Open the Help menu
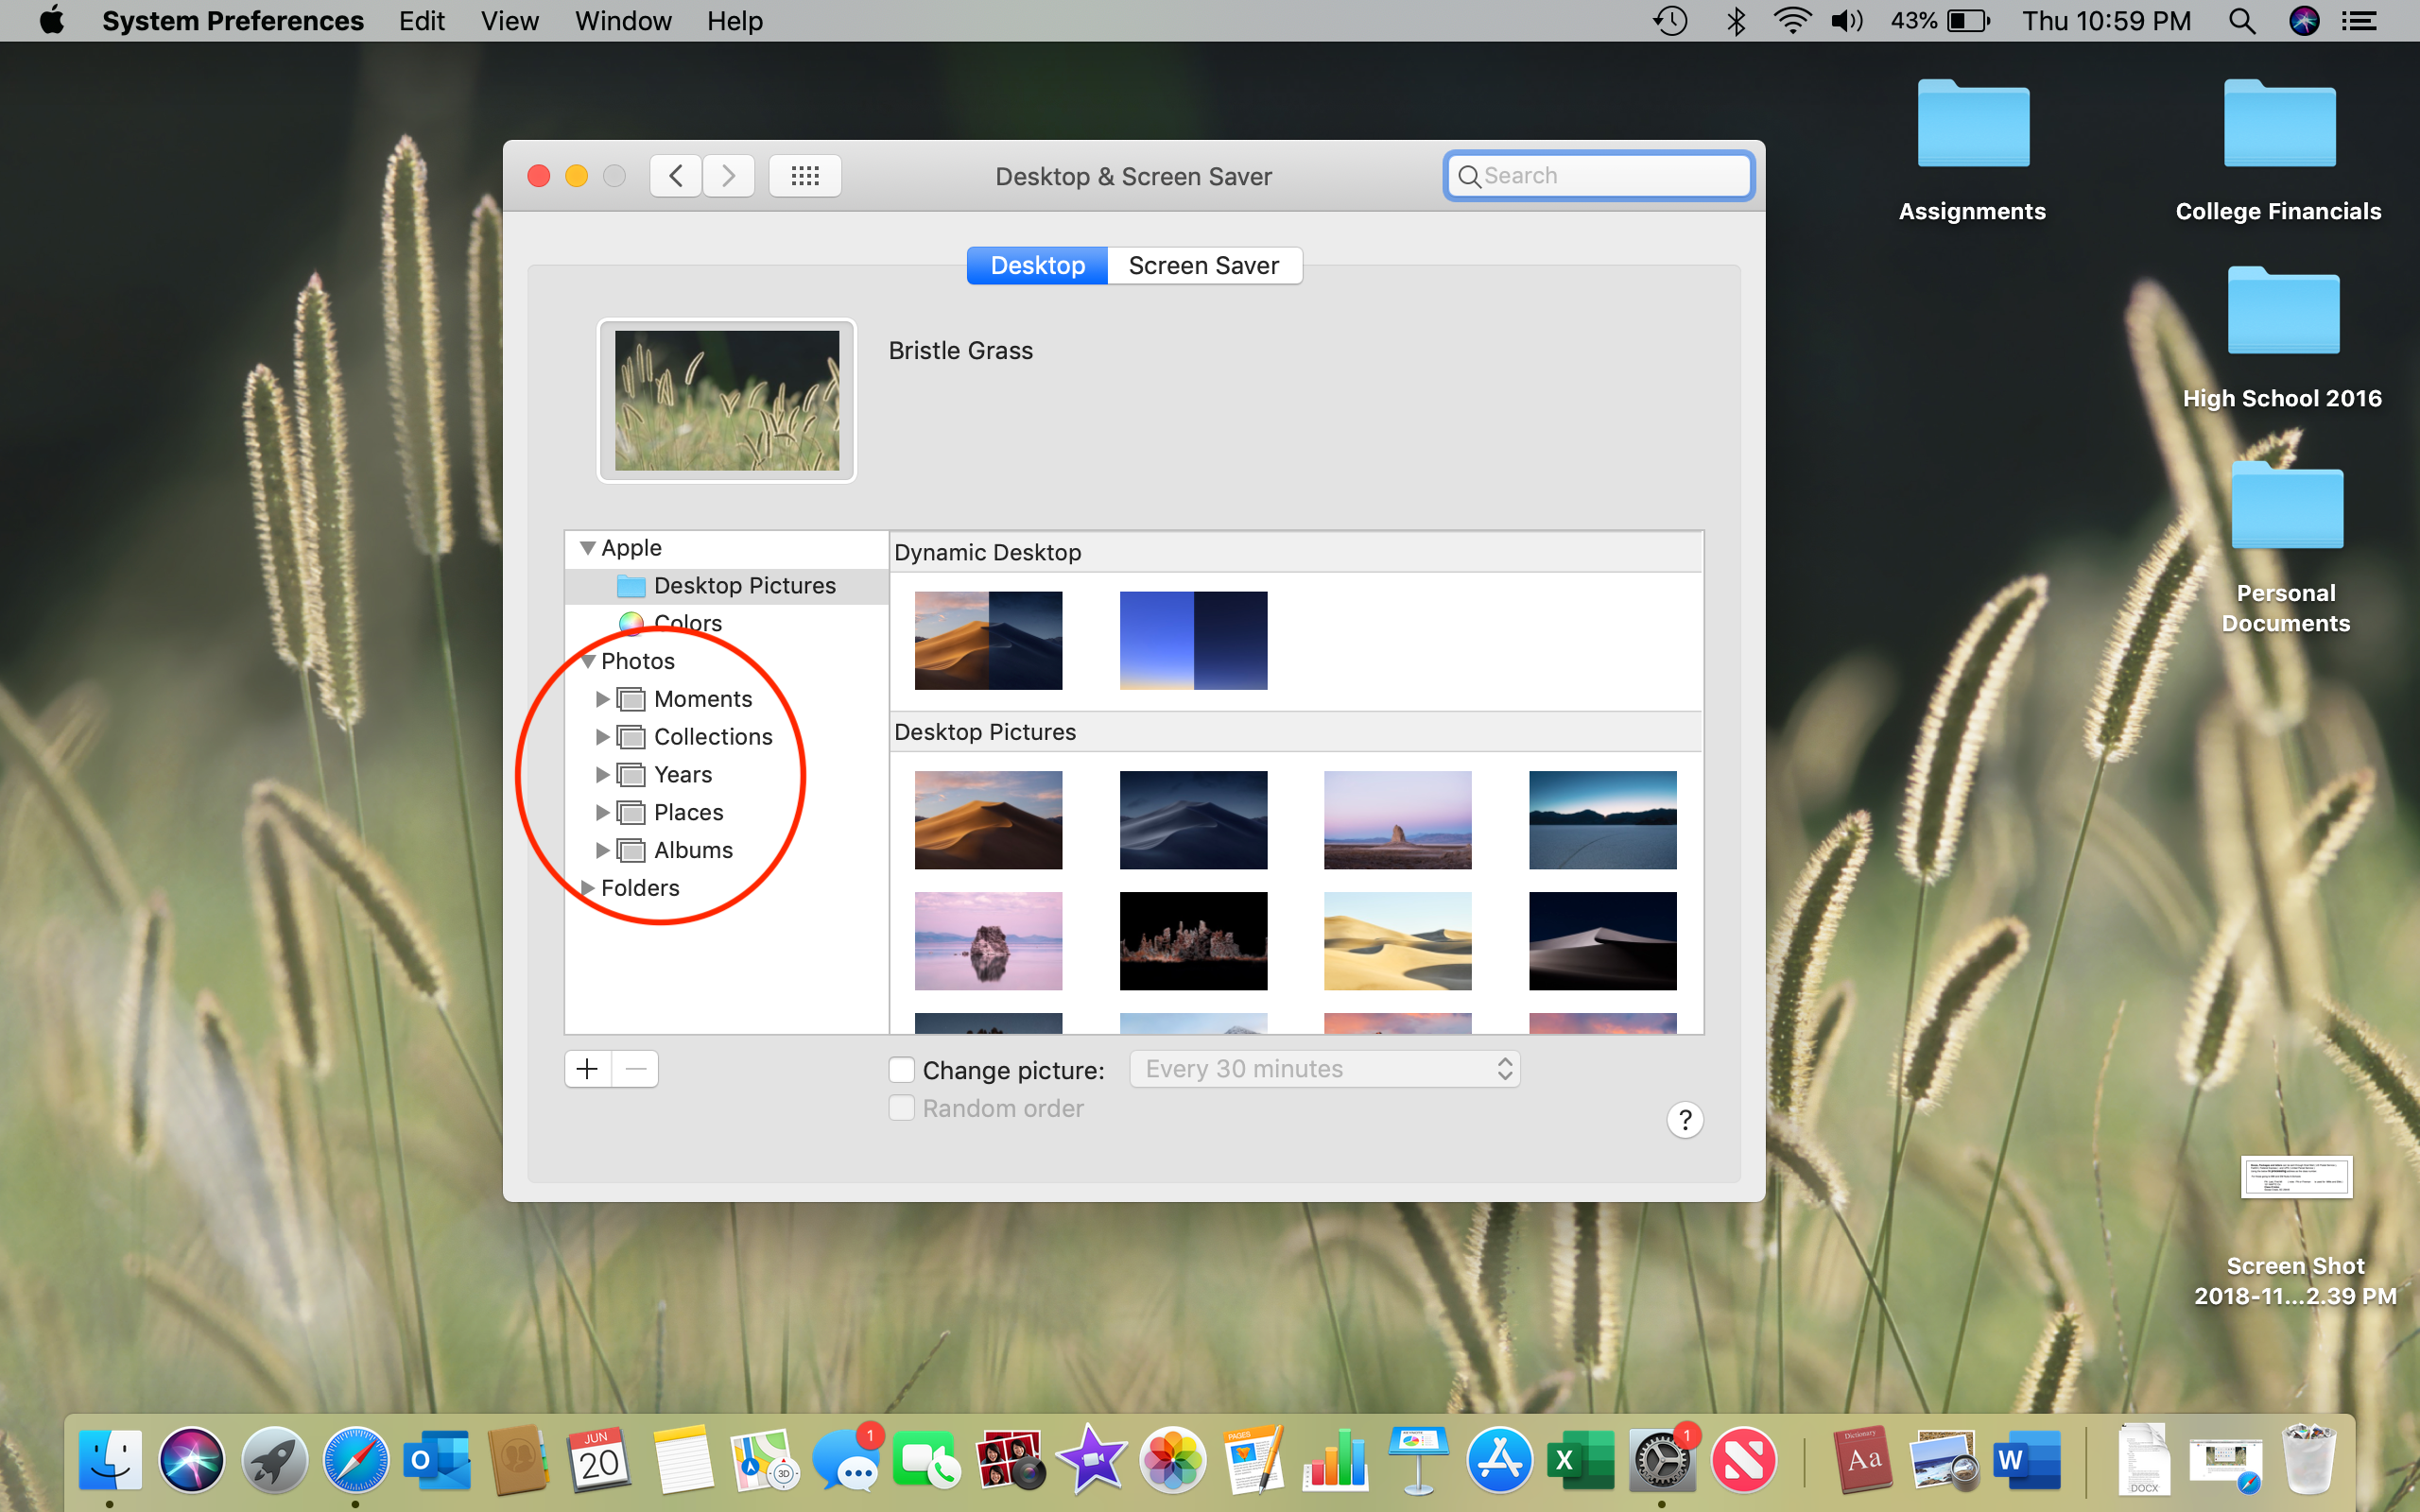2420x1512 pixels. (734, 21)
